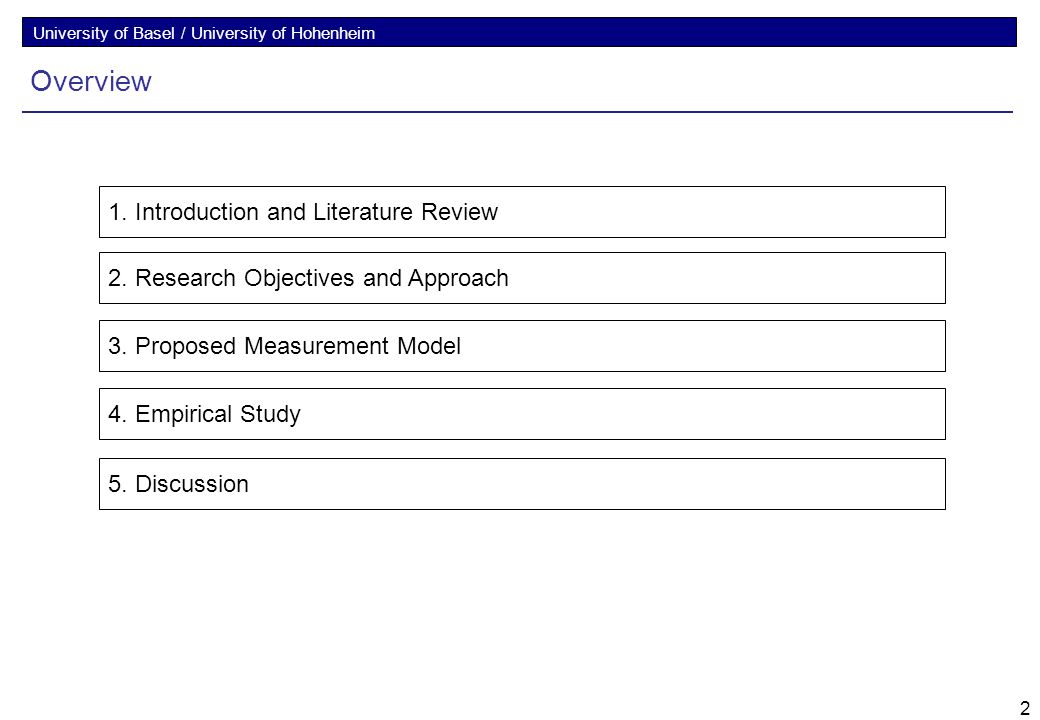Select '2. Research Objectives and Approach' box

[x=522, y=278]
